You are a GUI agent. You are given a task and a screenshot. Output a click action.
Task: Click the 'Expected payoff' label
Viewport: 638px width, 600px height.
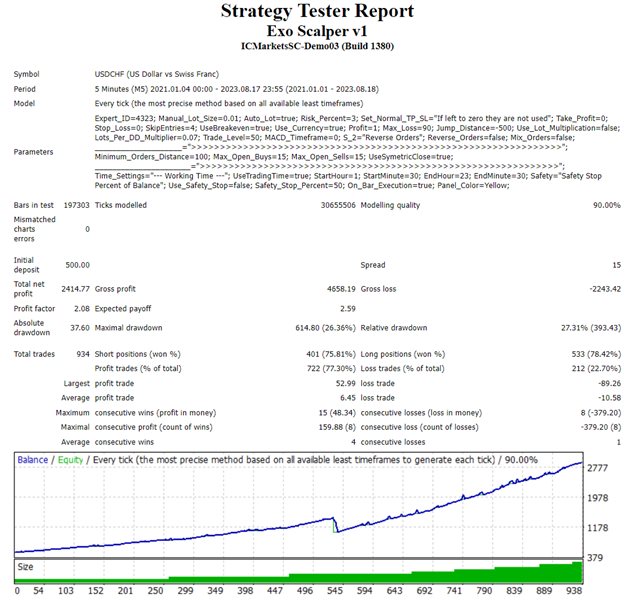(123, 309)
